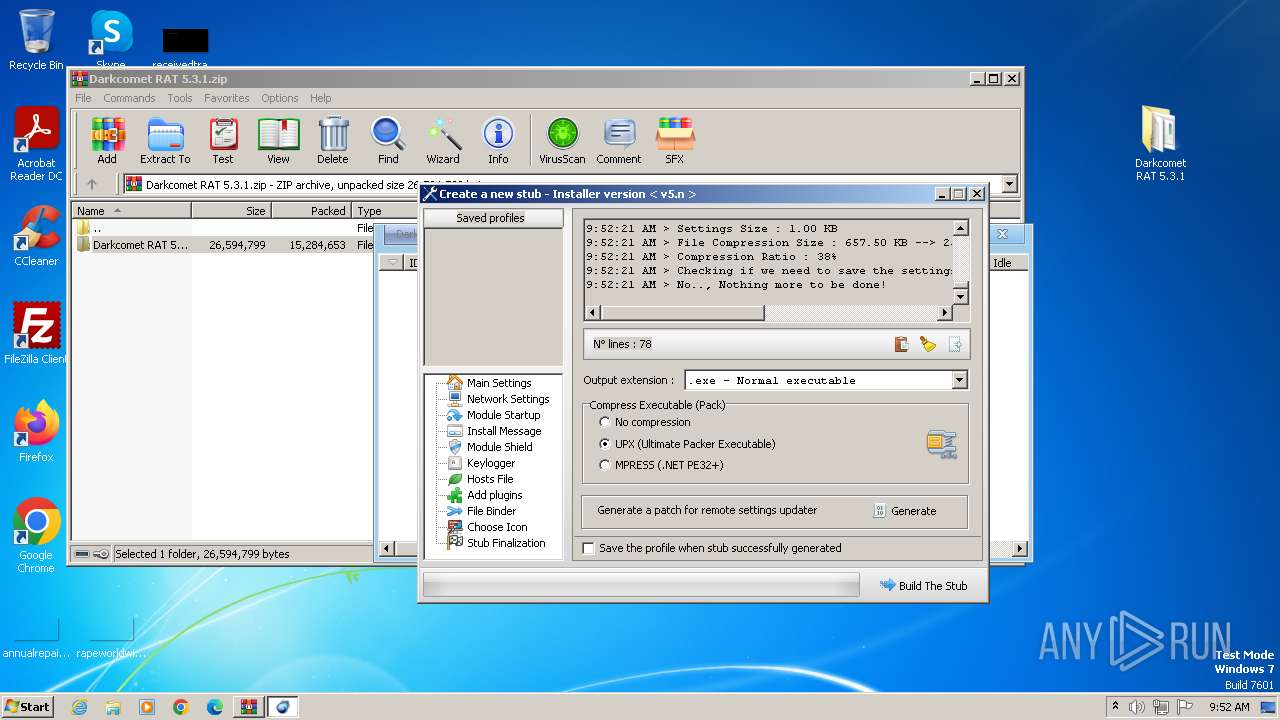Viewport: 1280px width, 720px height.
Task: Click the Find magnifier icon in WinRAR
Action: 388,140
